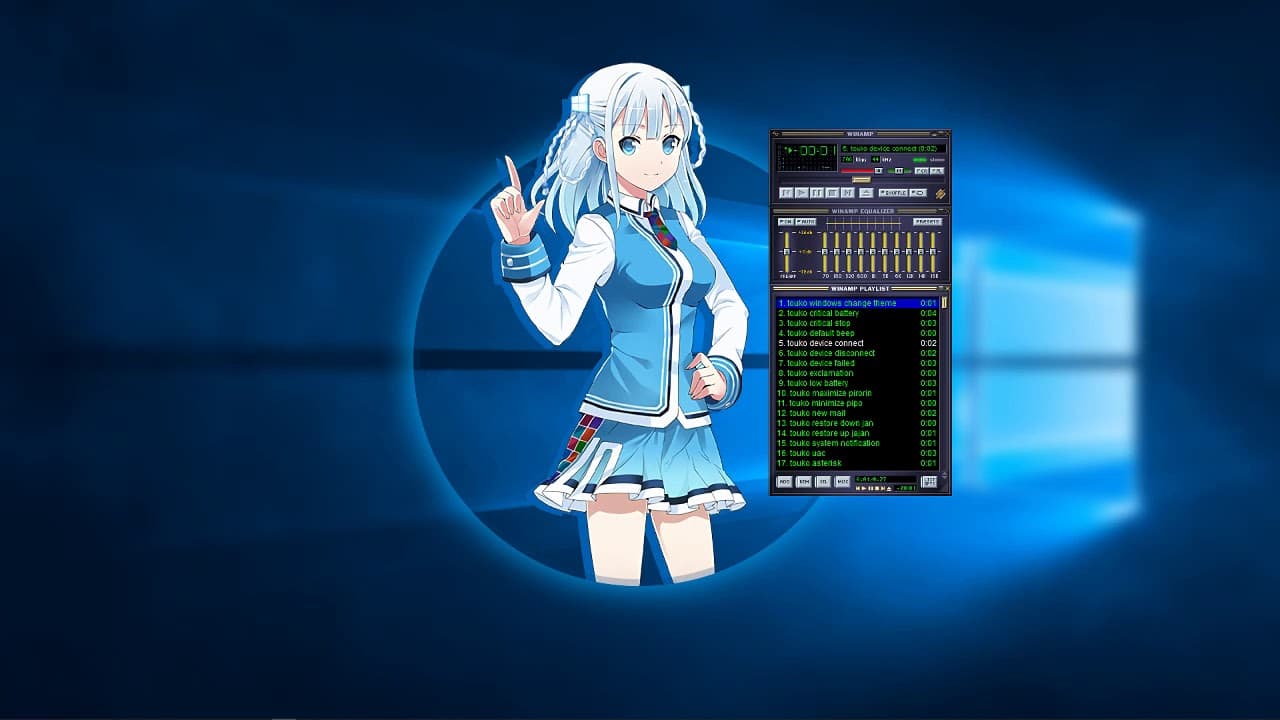Select '8. touko exclamation' track
This screenshot has height=720, width=1280.
(x=857, y=373)
